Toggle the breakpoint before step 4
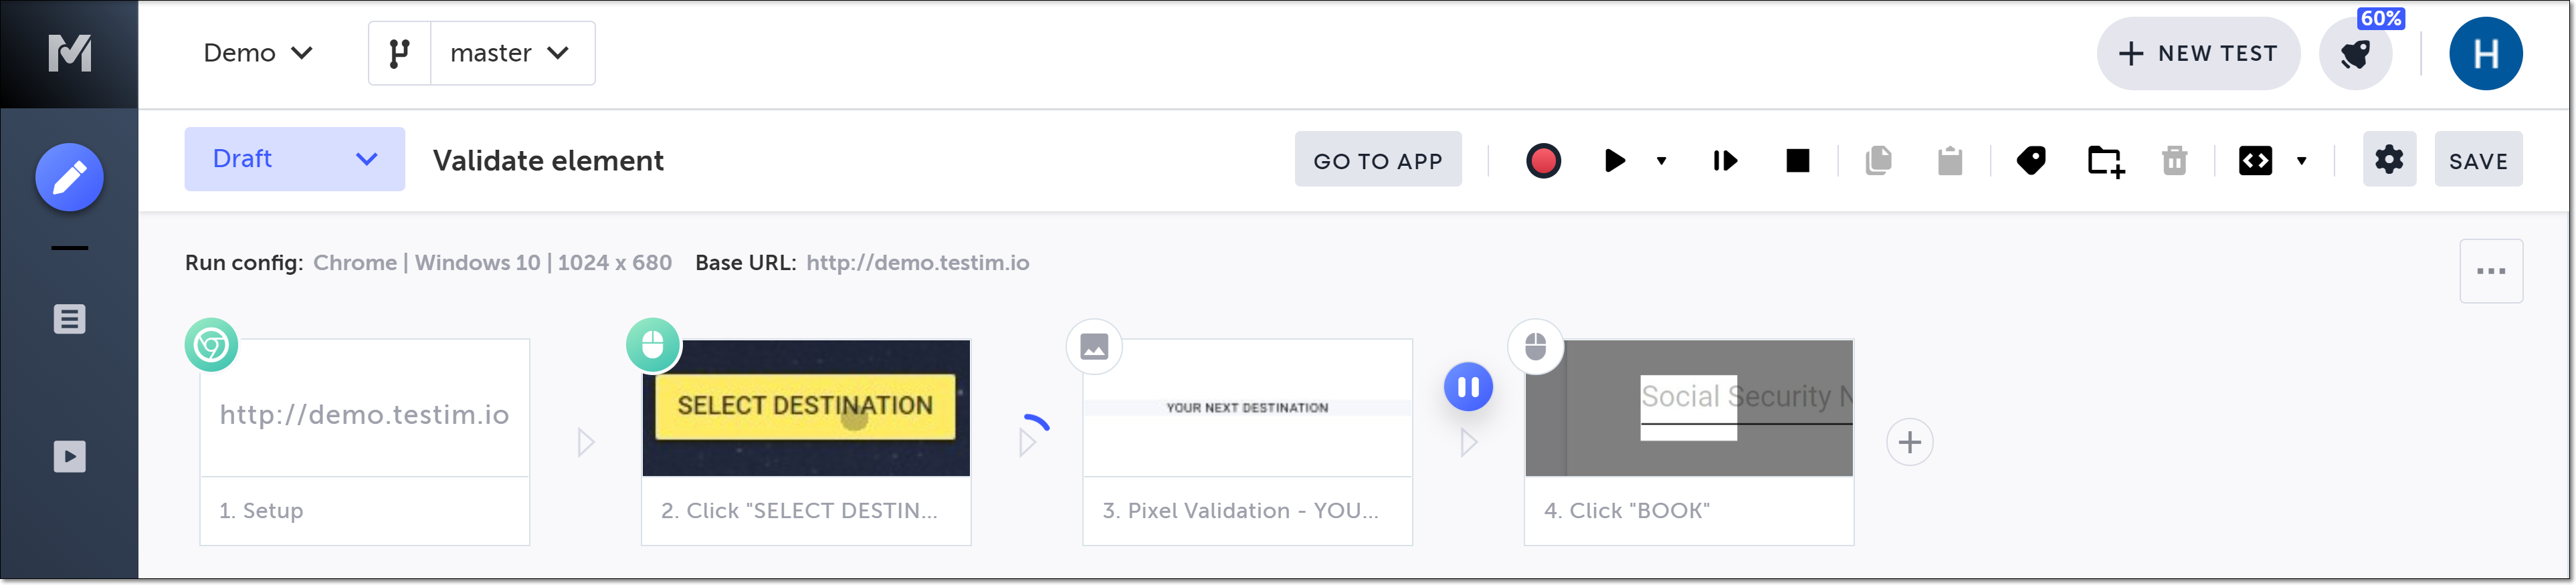The width and height of the screenshot is (2576, 585). pyautogui.click(x=1467, y=387)
